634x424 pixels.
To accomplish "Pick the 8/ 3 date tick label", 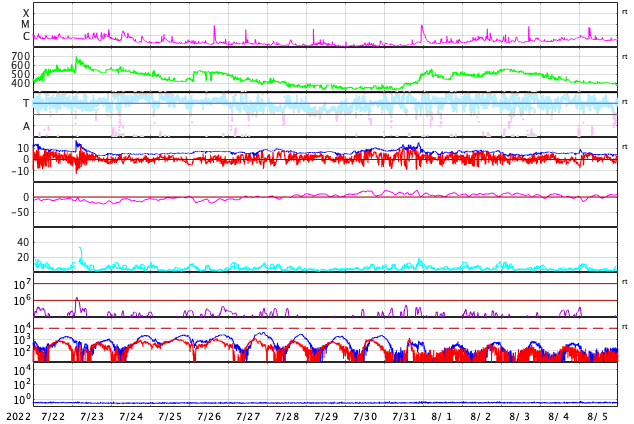I will (520, 416).
